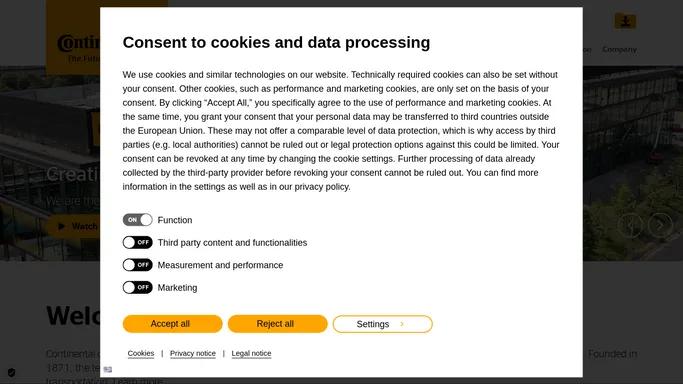683x384 pixels.
Task: Go to previous carousel slide arrow
Action: [630, 225]
